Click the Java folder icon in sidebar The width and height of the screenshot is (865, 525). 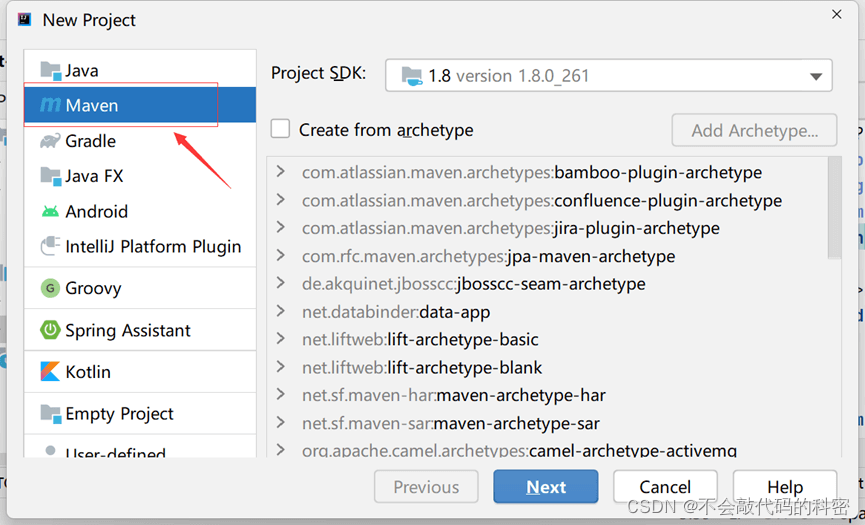(50, 70)
